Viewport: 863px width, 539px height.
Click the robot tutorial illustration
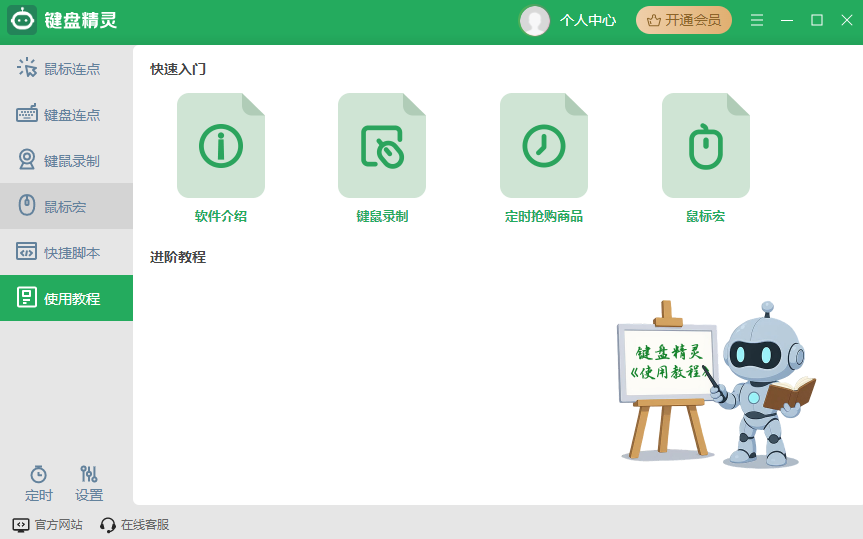(717, 383)
